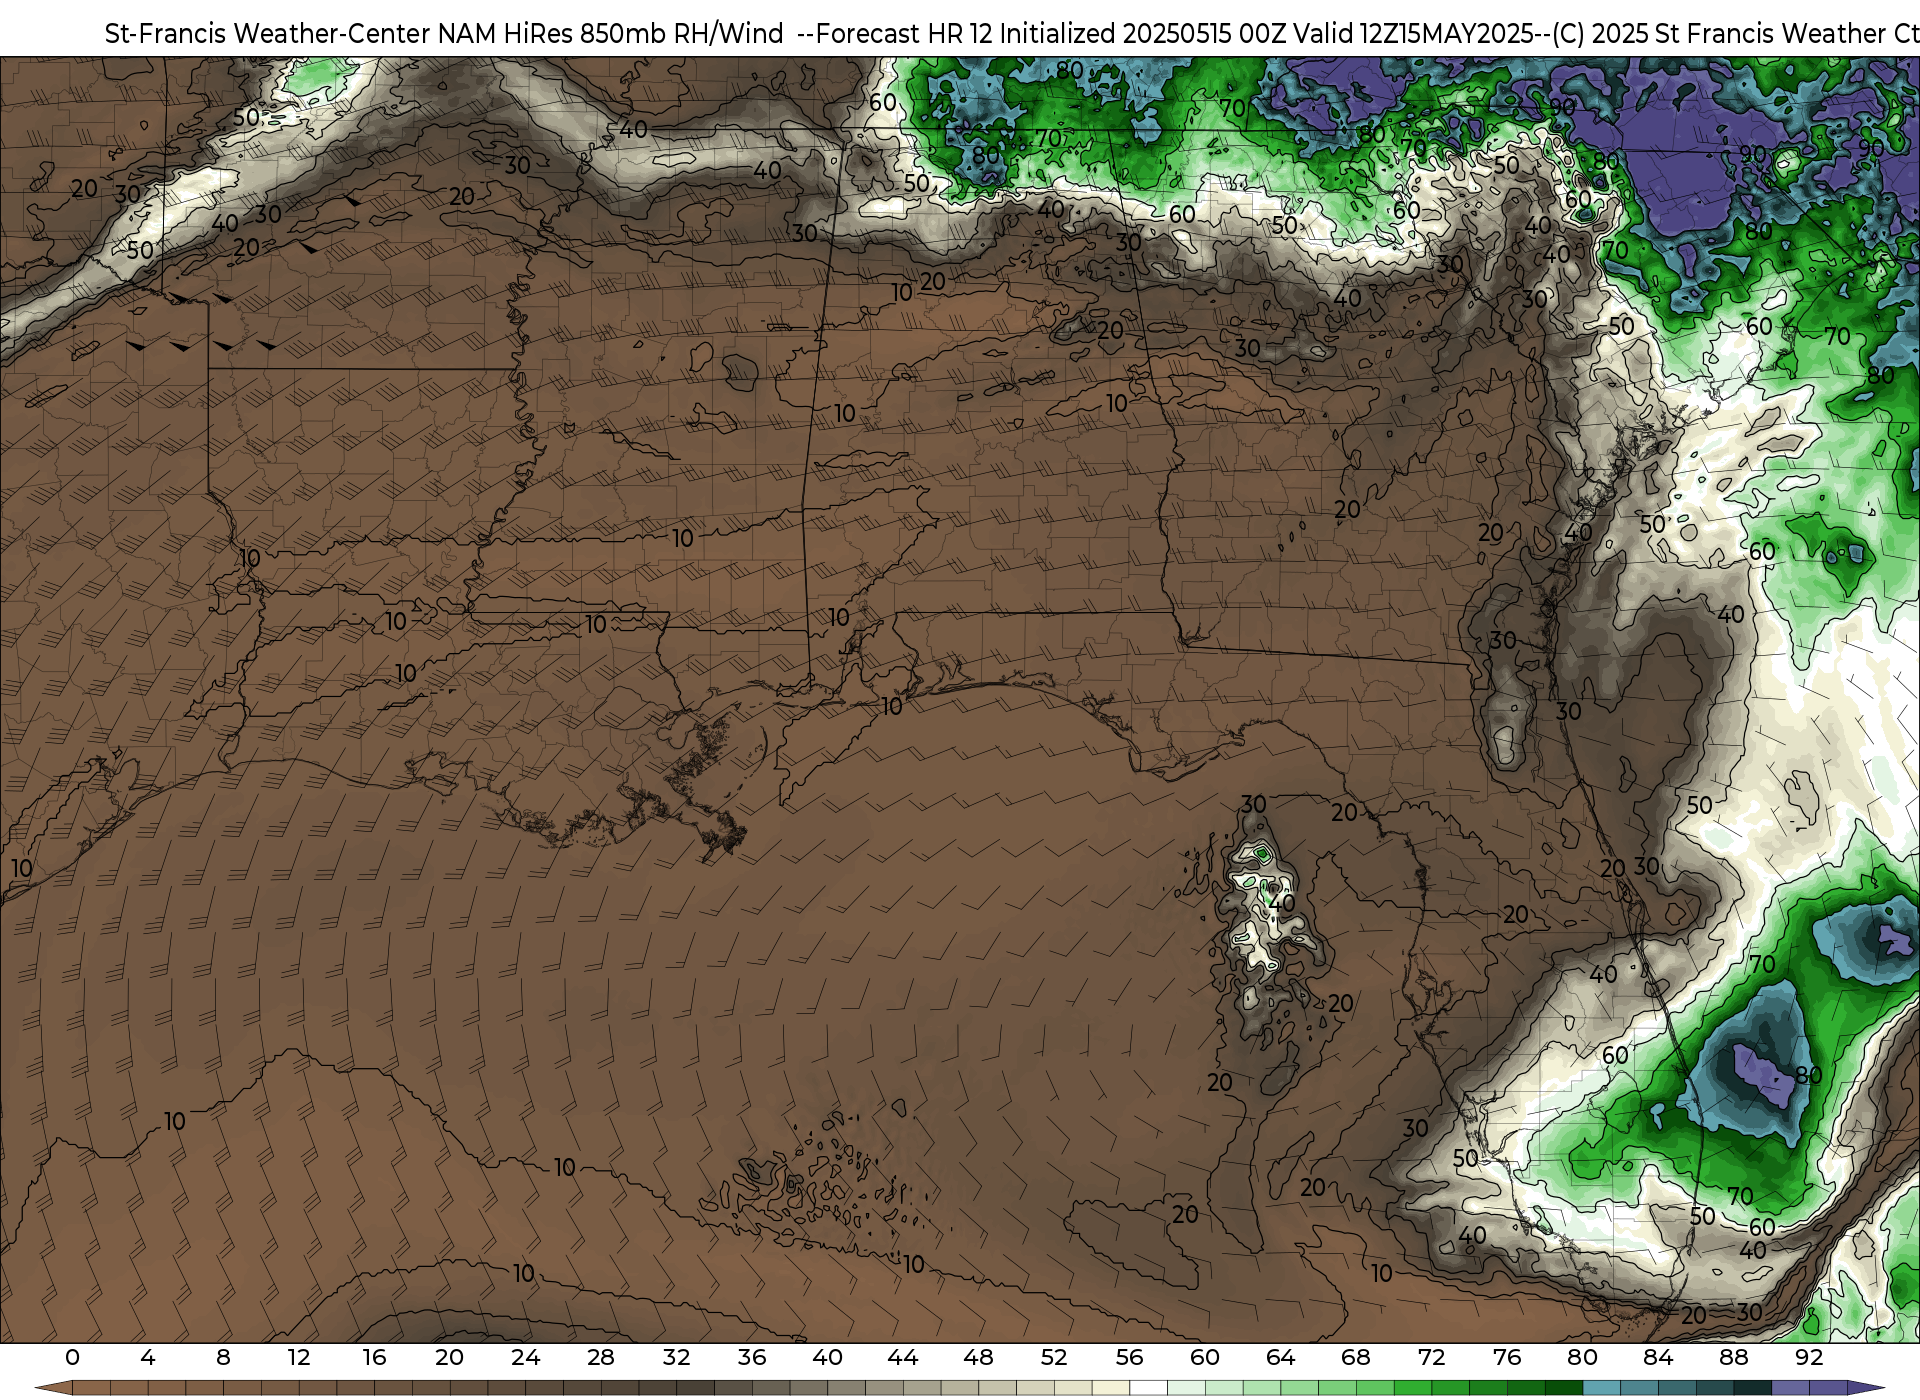Select the color bar tick label '32'

(676, 1357)
